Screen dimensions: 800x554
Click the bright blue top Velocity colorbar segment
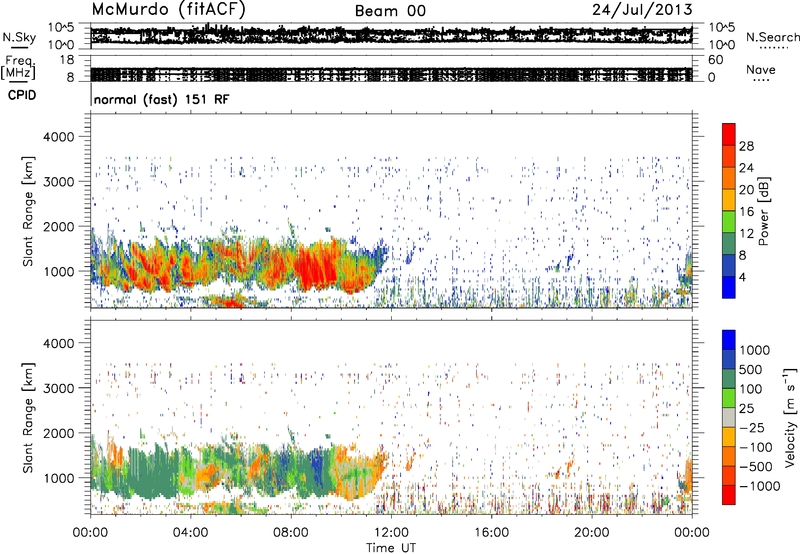point(729,340)
